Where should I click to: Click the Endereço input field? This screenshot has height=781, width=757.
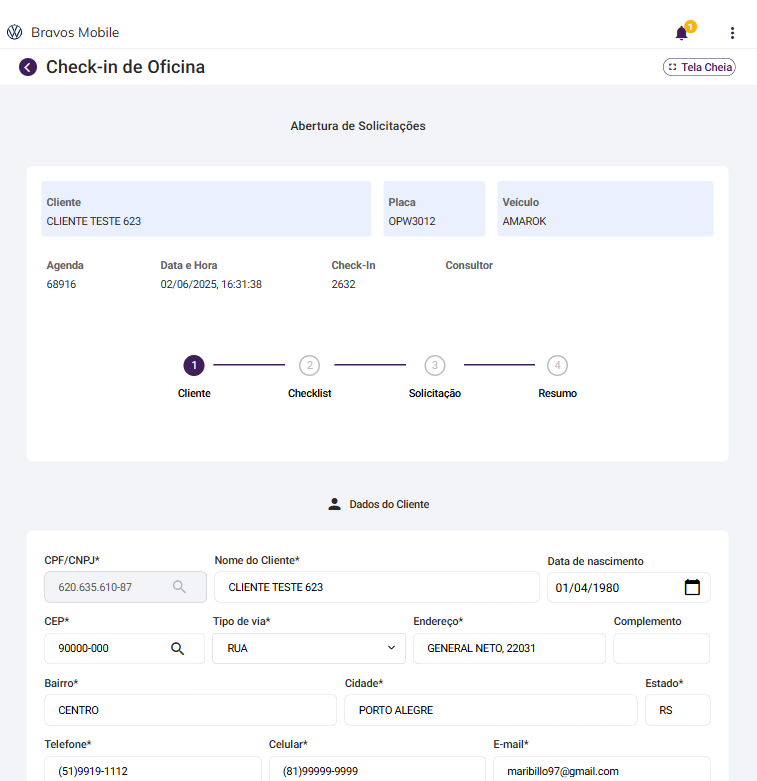[x=509, y=648]
